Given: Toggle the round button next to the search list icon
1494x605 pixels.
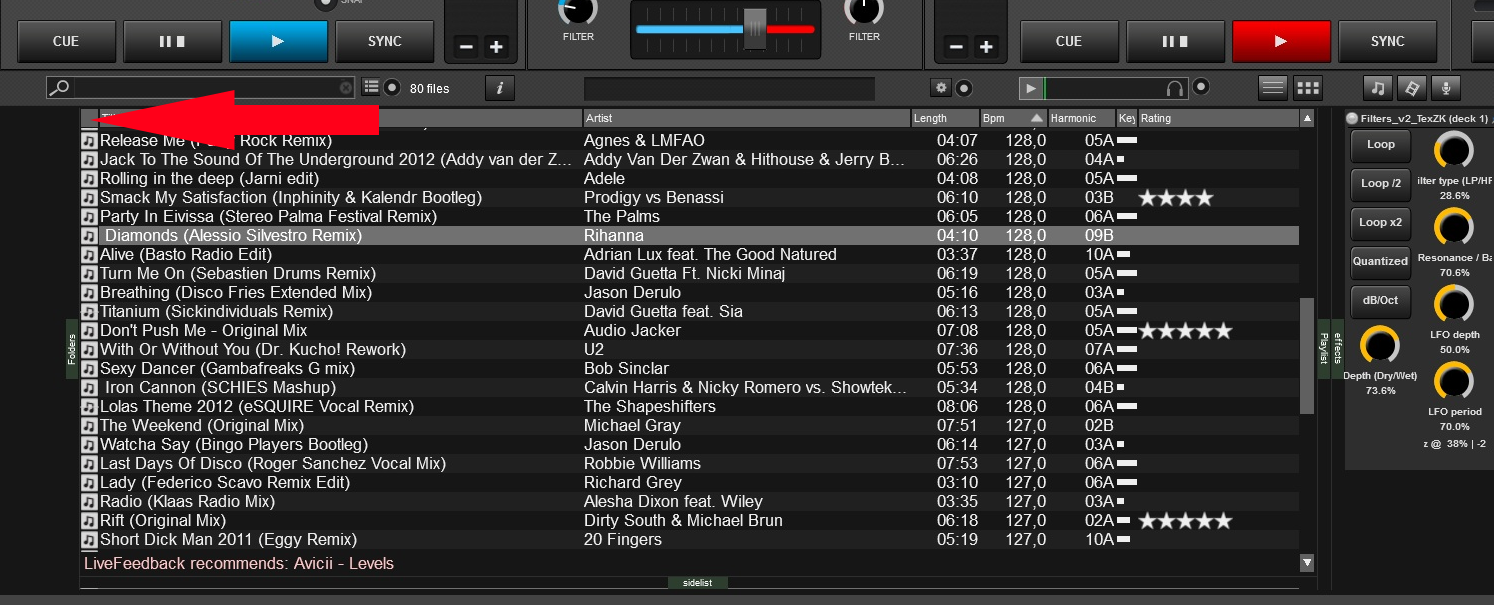Looking at the screenshot, I should pyautogui.click(x=392, y=87).
